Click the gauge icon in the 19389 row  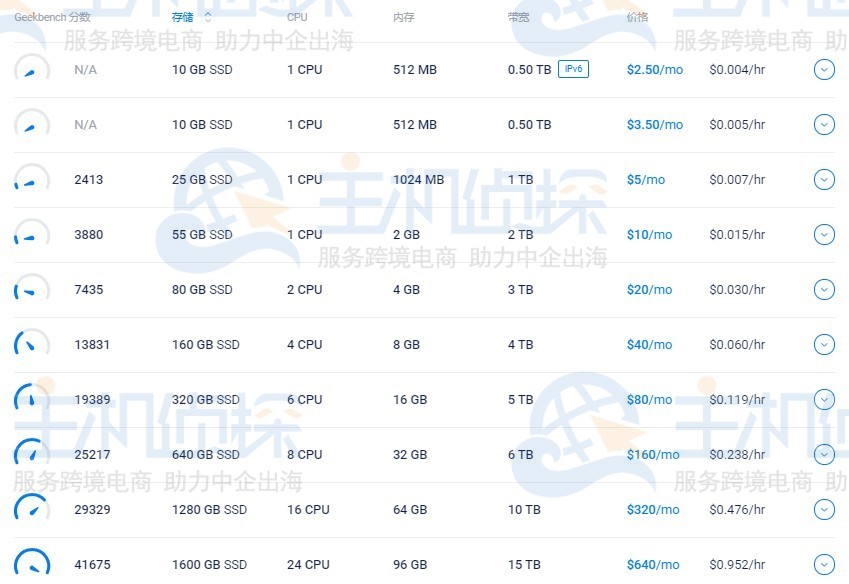coord(32,400)
